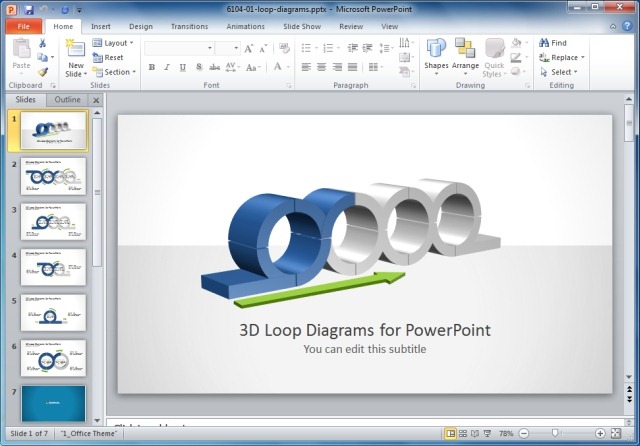Switch to Slide Sorter view

(x=463, y=433)
